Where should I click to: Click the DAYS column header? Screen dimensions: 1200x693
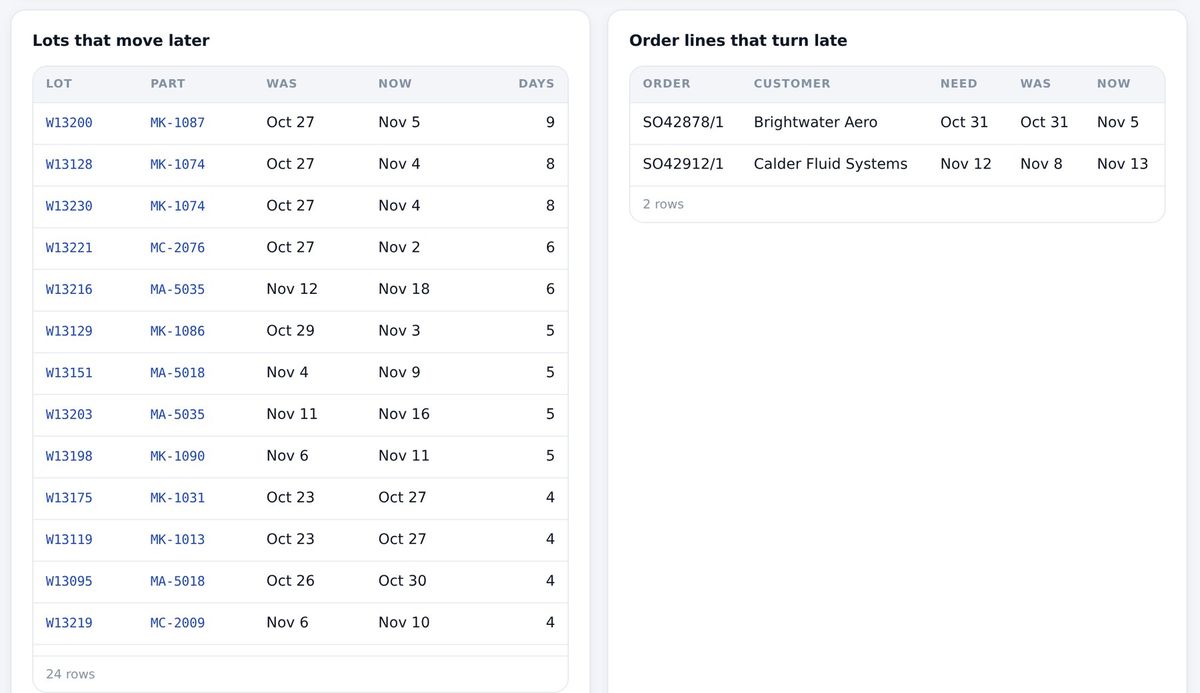click(536, 84)
